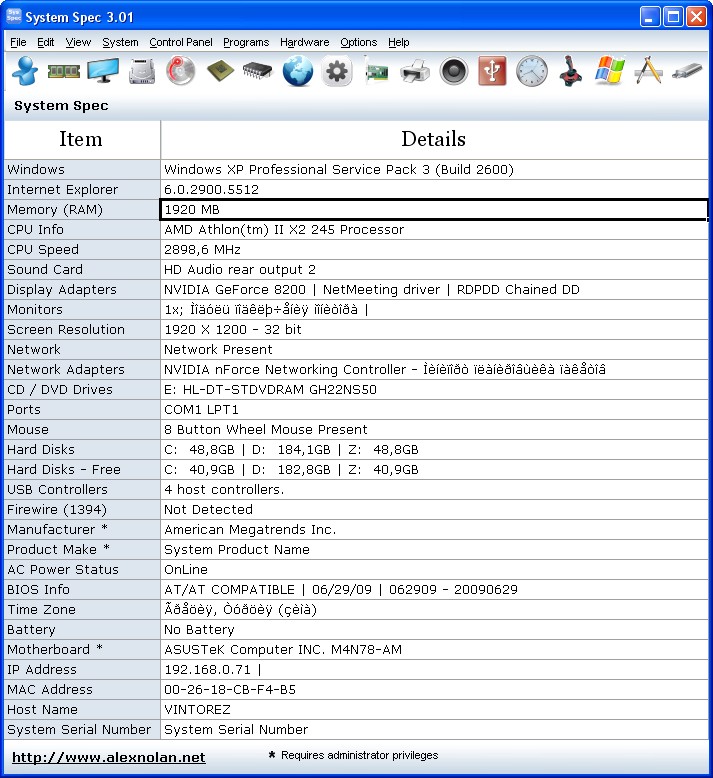
Task: Click the black integrated circuit chip icon
Action: 258,71
